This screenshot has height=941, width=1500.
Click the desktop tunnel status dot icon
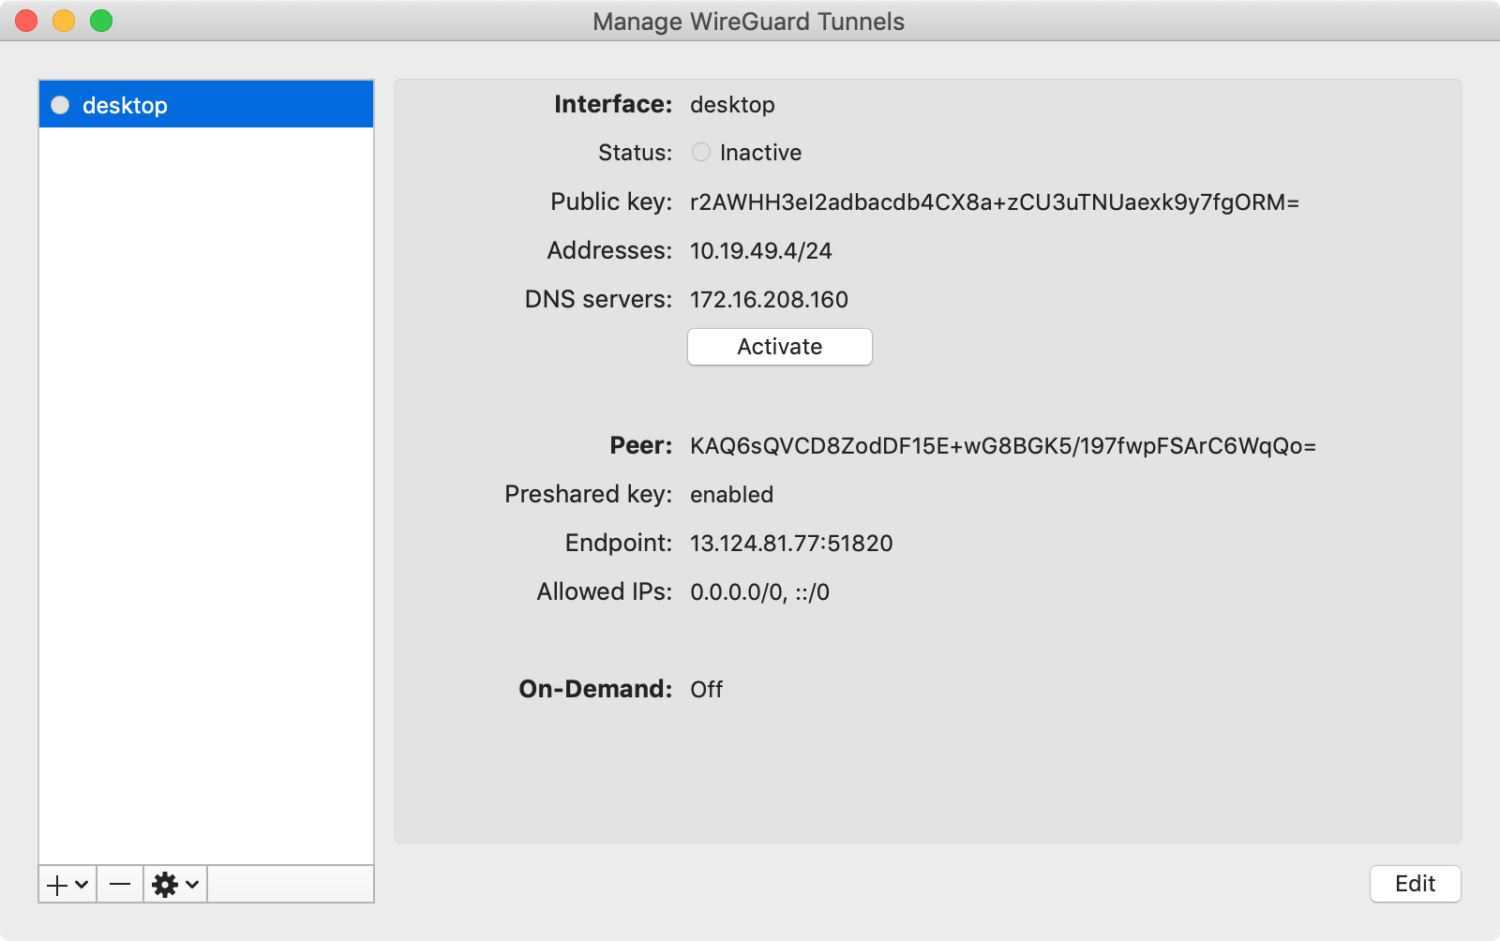[x=60, y=105]
